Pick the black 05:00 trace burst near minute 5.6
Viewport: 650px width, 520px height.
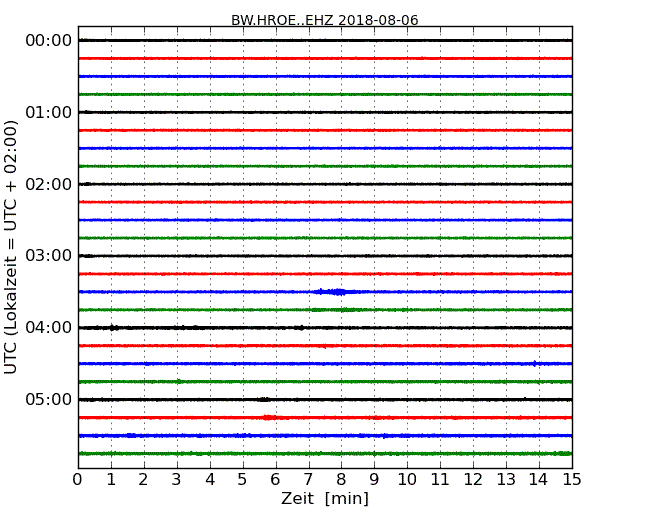[264, 399]
